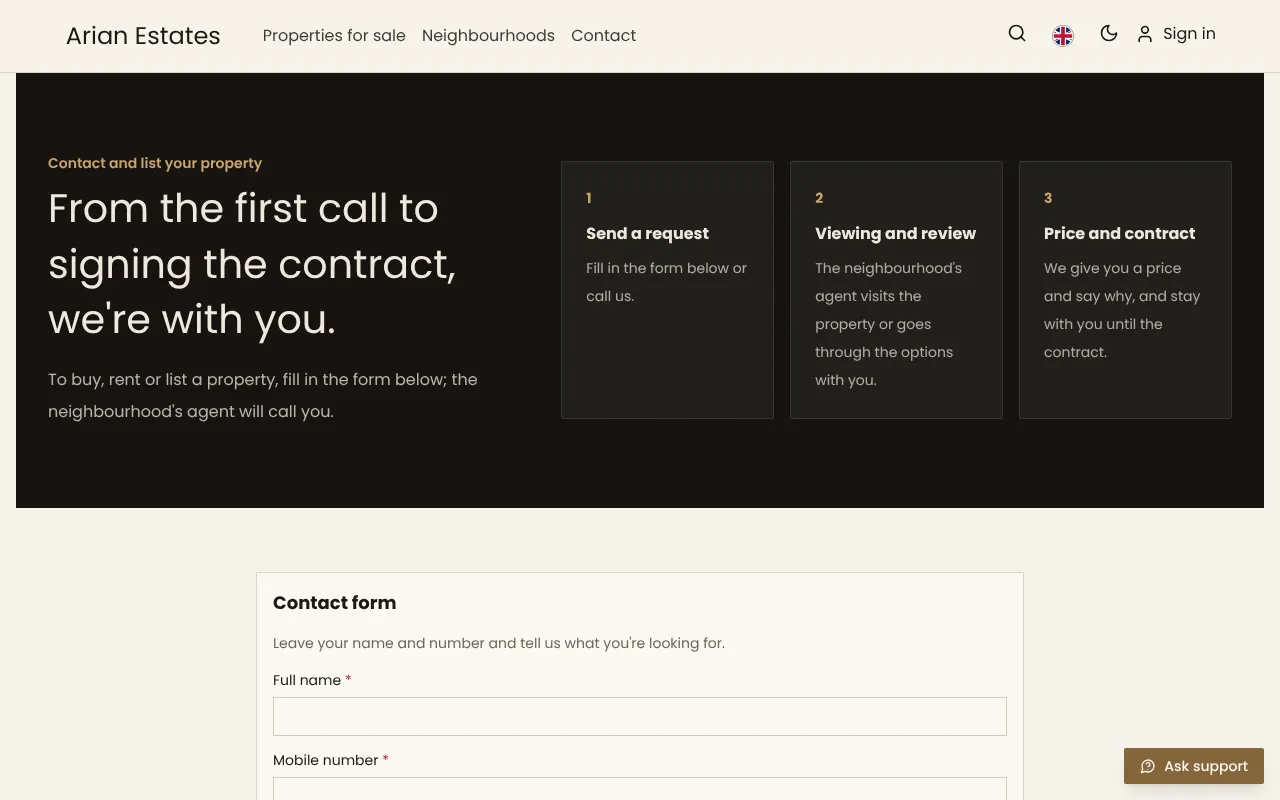
Task: Click the Ask support button
Action: tap(1194, 766)
